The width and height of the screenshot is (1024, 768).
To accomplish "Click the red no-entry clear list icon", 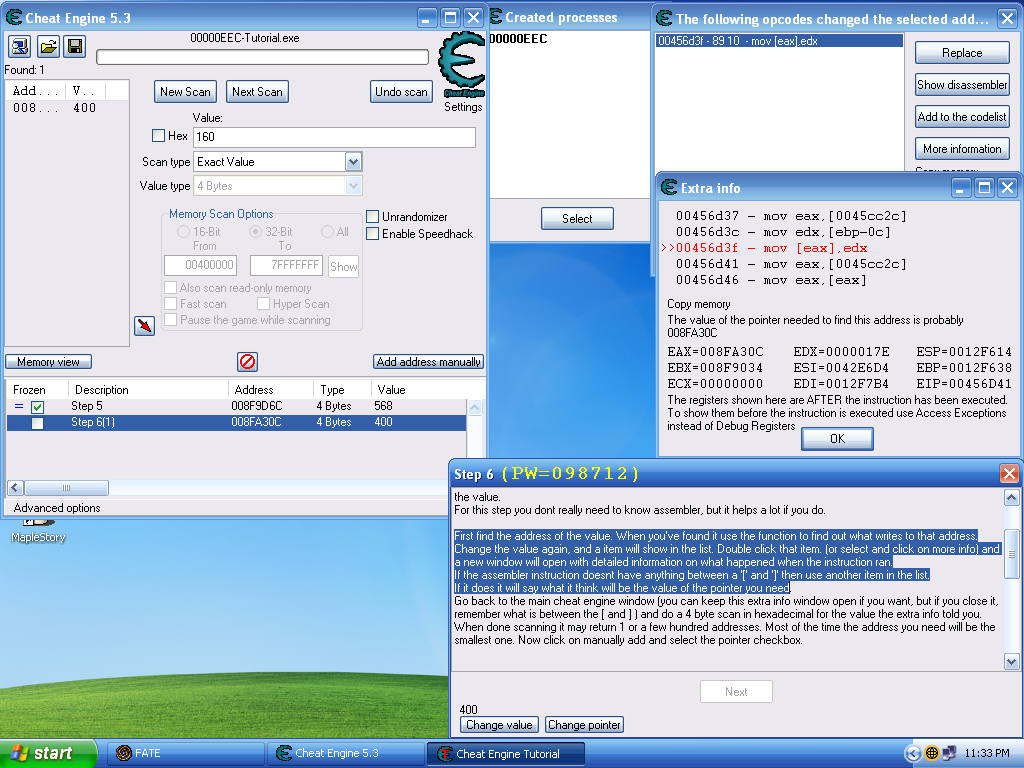I will [248, 361].
